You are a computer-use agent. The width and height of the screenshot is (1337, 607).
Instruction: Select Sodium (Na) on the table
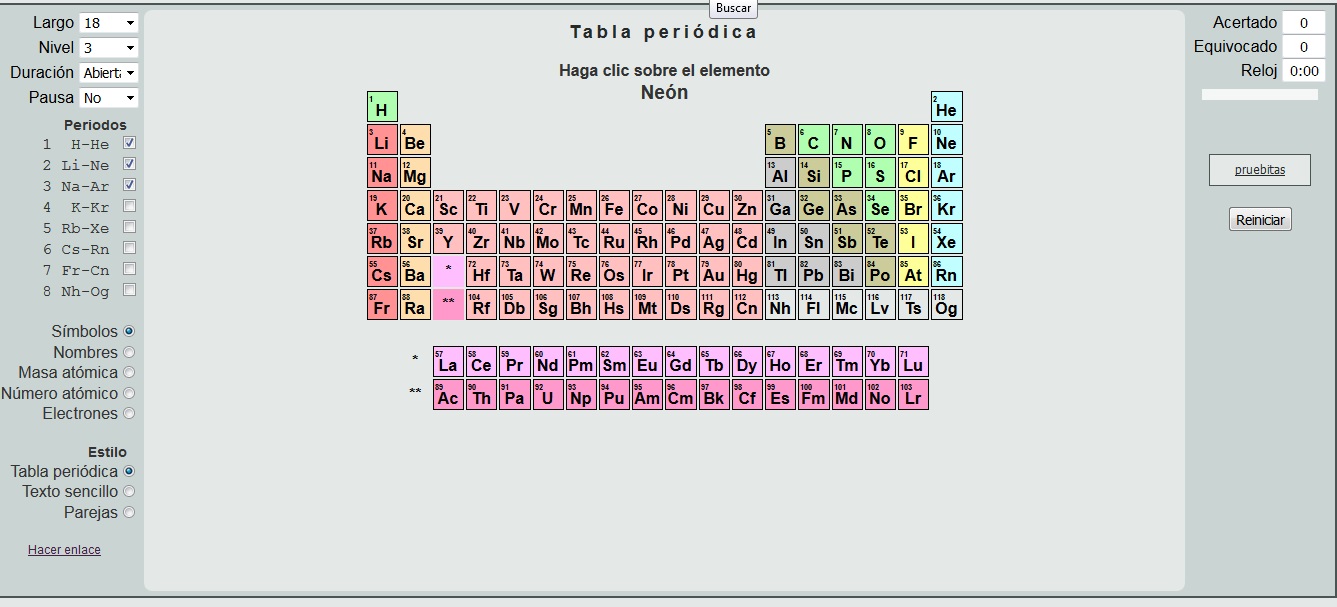pyautogui.click(x=381, y=171)
